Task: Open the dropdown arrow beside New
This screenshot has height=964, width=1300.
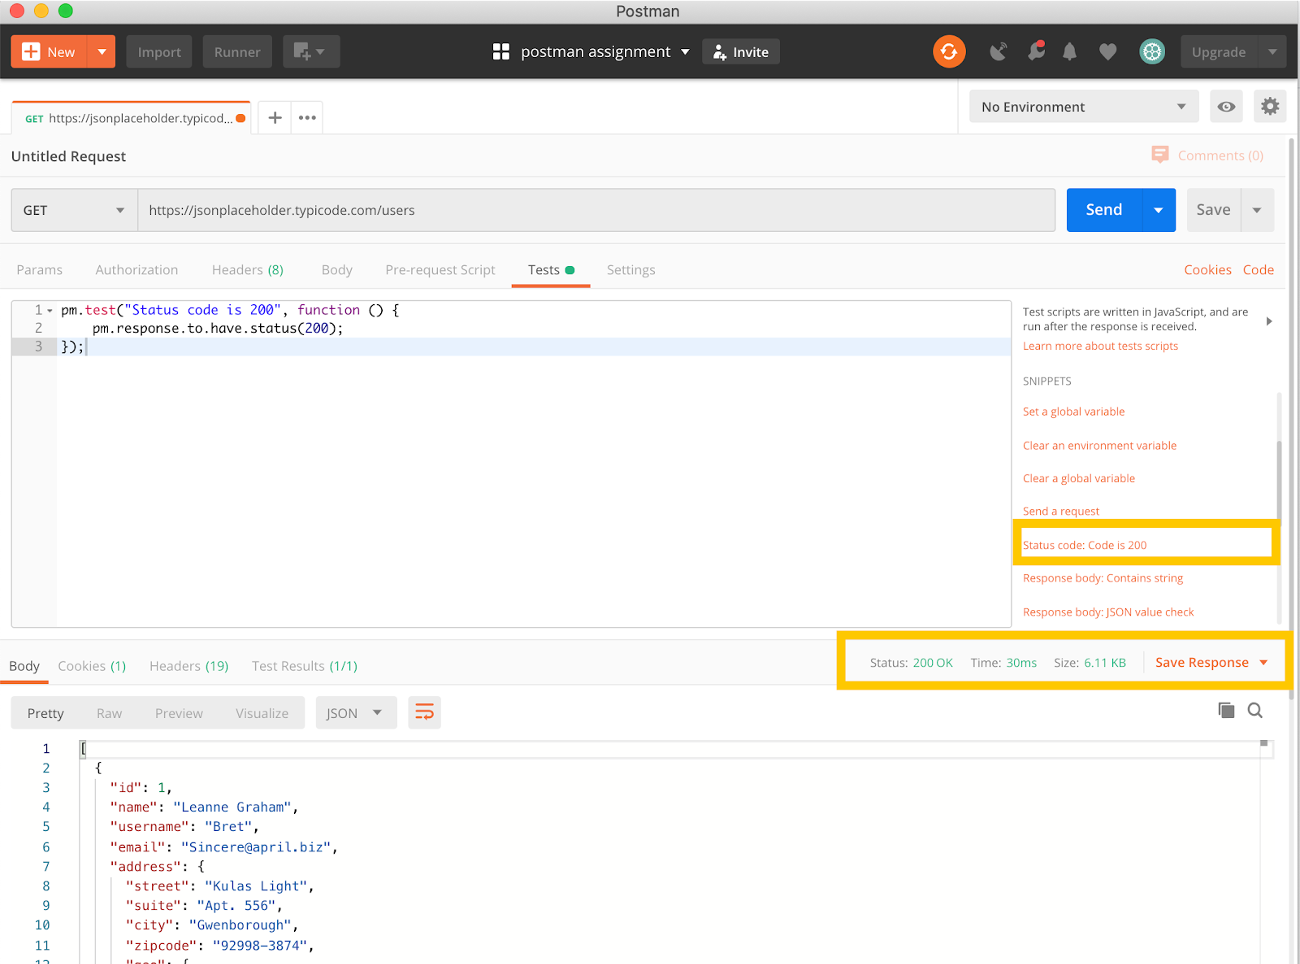Action: click(x=102, y=52)
